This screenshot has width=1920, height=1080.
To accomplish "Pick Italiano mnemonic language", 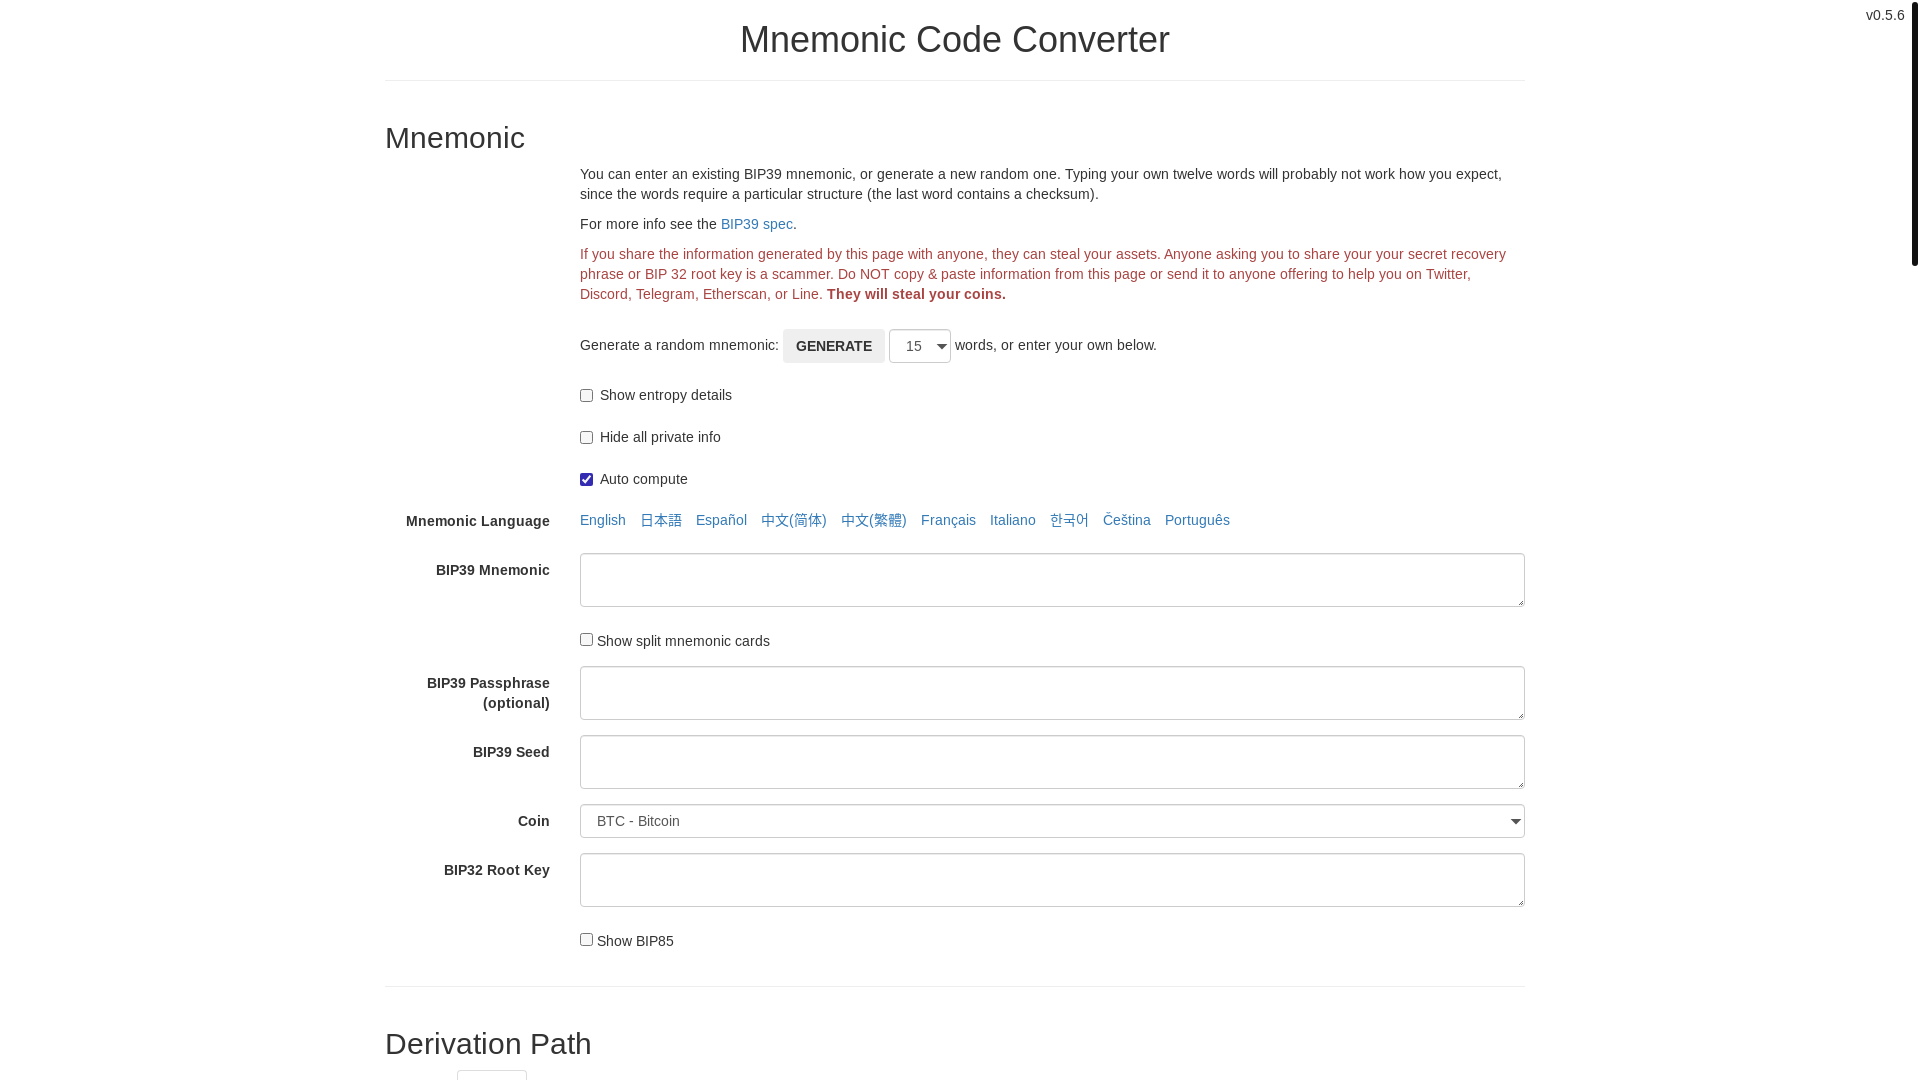I will pyautogui.click(x=1012, y=520).
